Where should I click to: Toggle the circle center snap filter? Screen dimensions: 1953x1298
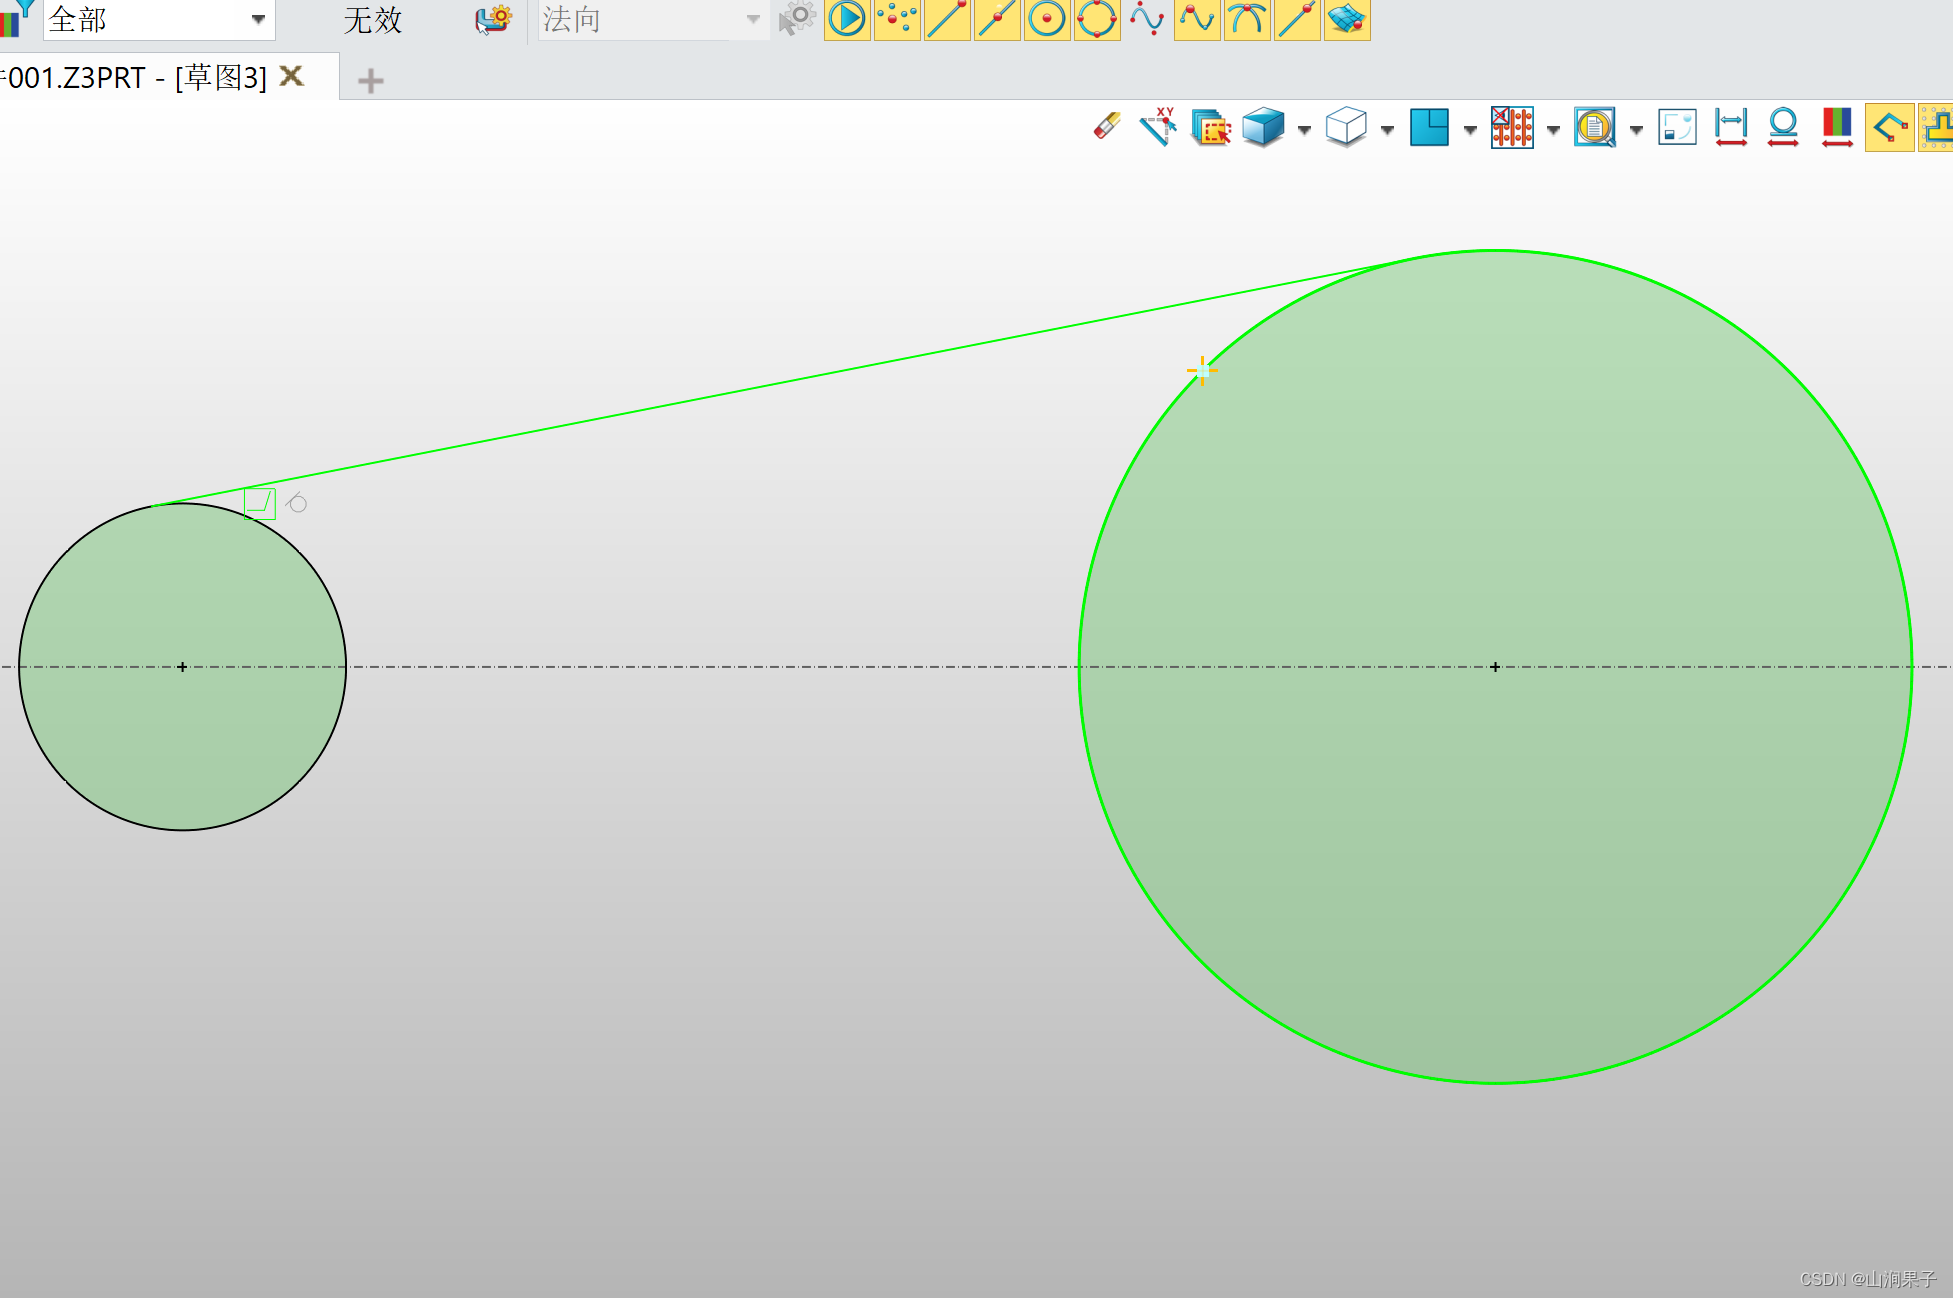pos(1047,19)
